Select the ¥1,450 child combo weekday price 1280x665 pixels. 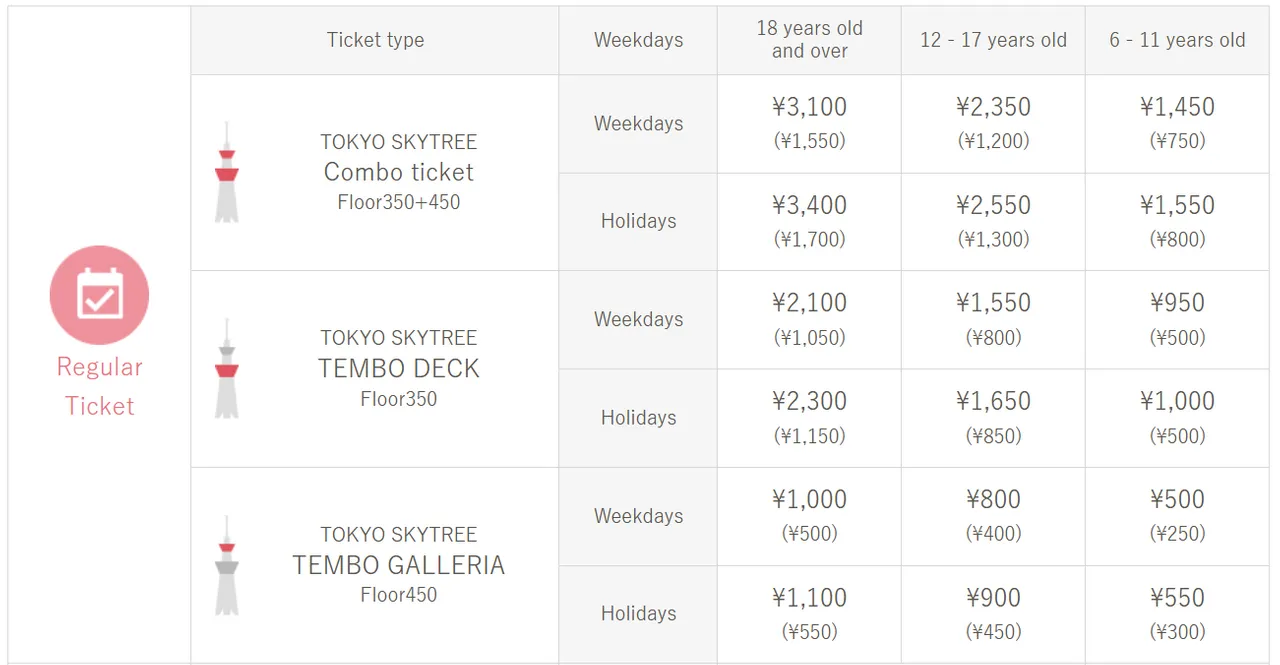click(x=1177, y=107)
